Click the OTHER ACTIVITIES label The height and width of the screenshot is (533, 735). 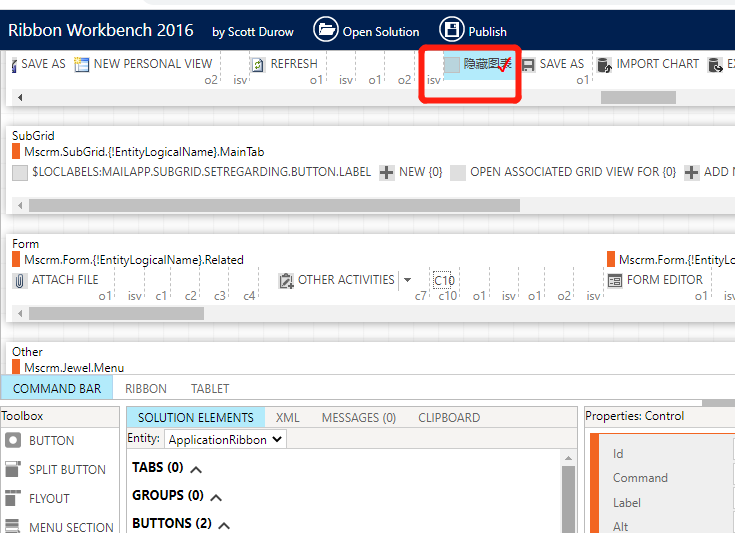point(346,280)
